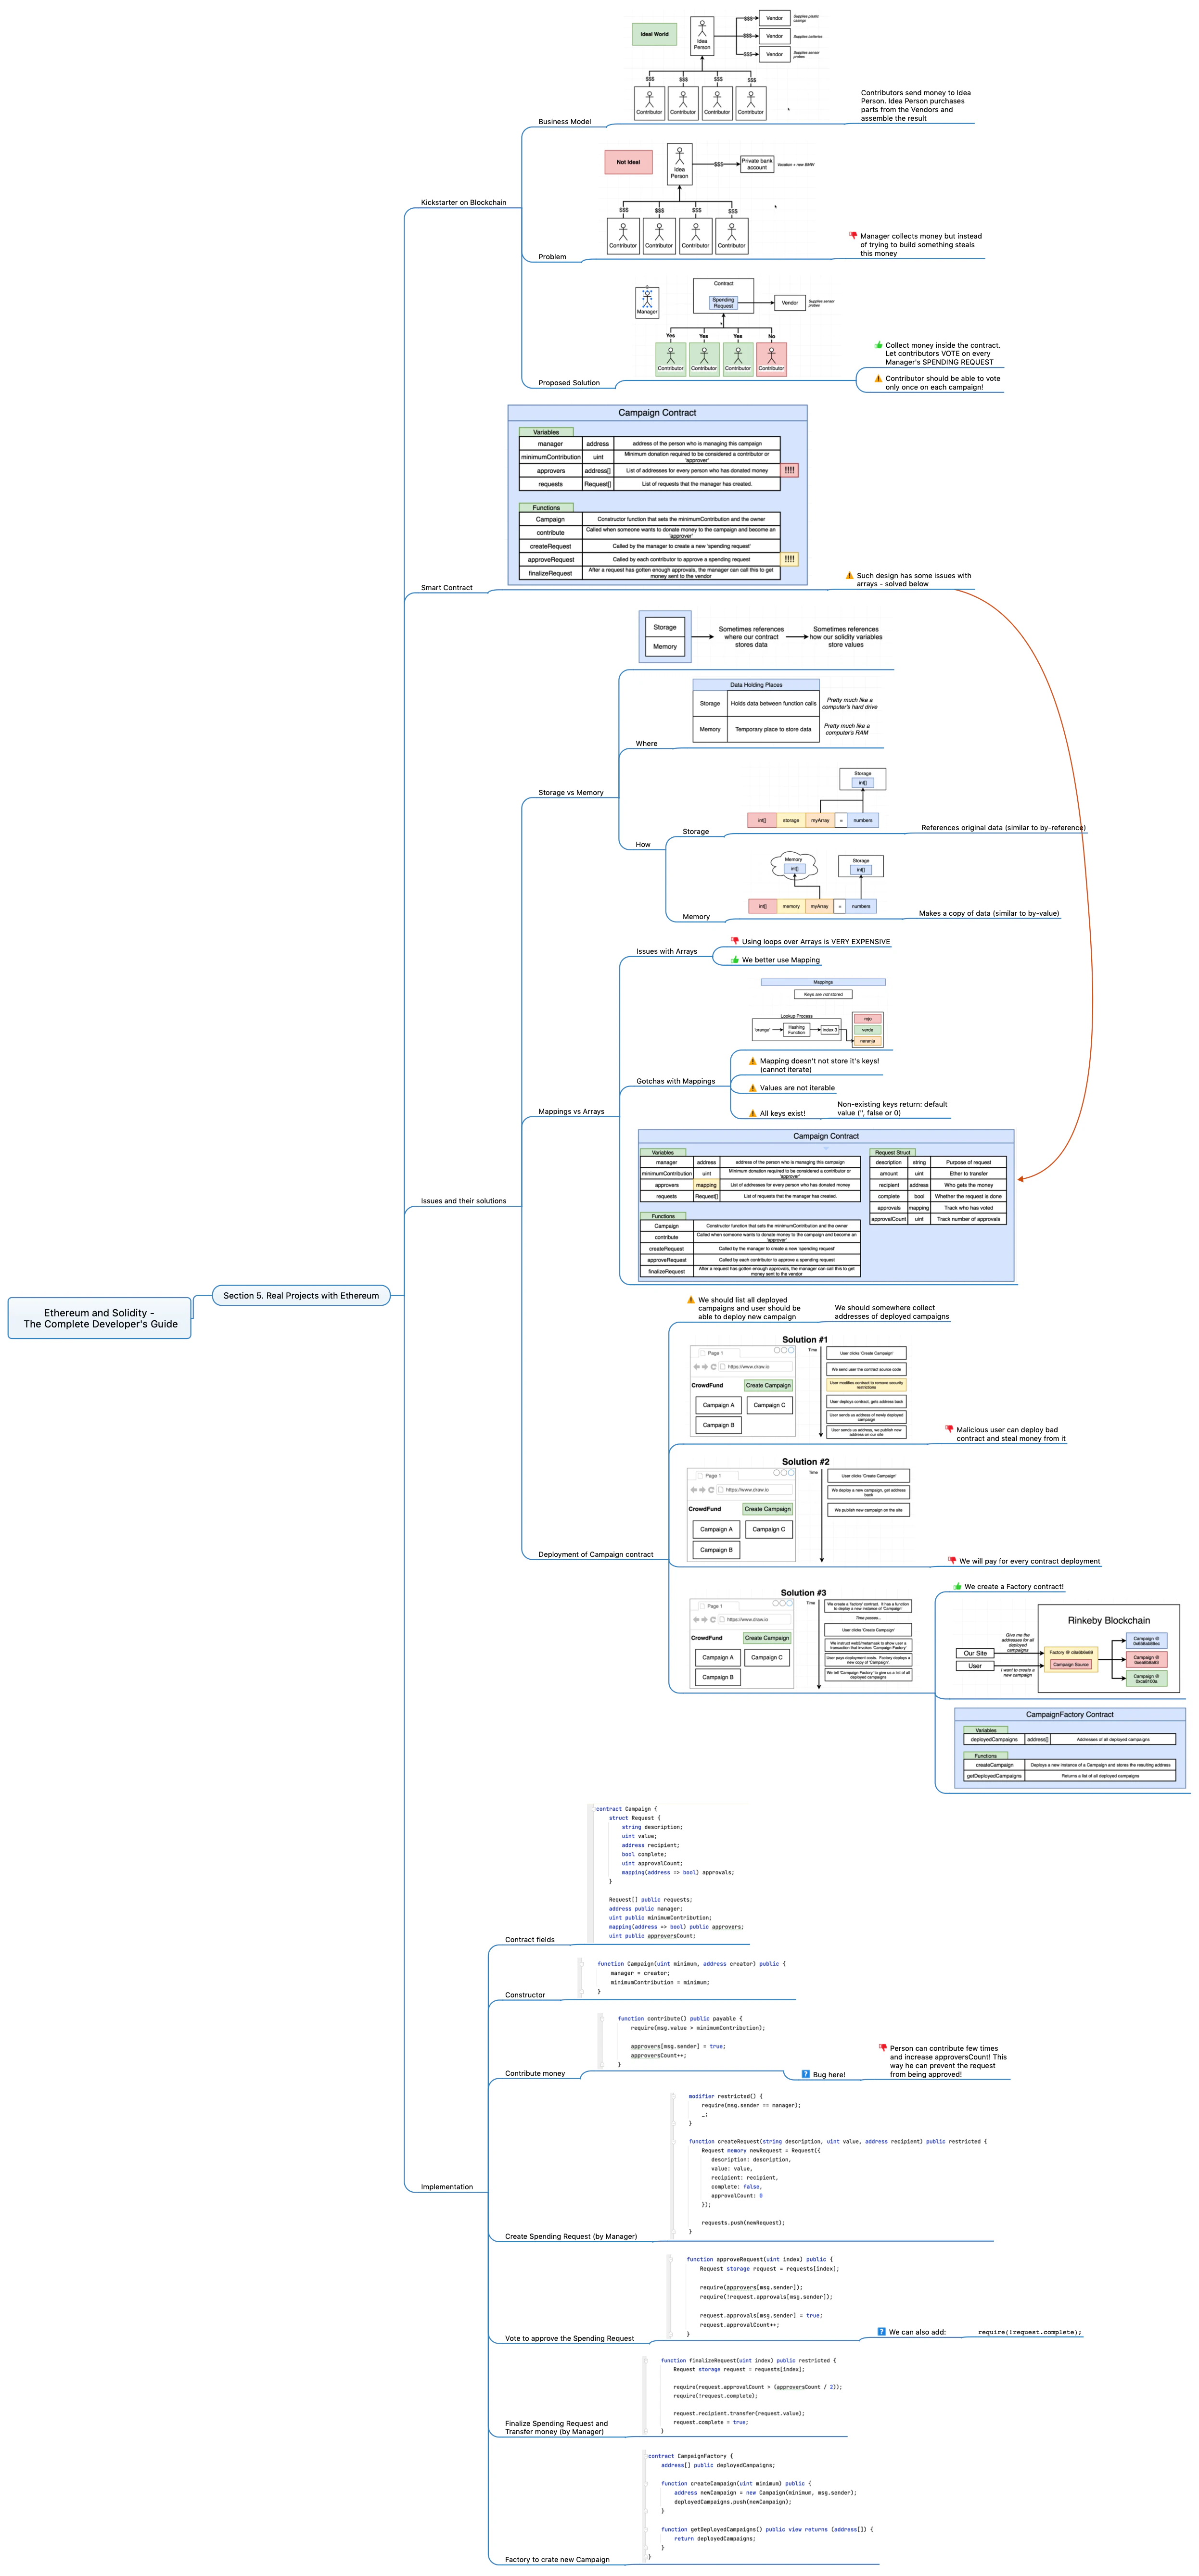
Task: Click question icon beside We can also add
Action: click(x=881, y=2331)
